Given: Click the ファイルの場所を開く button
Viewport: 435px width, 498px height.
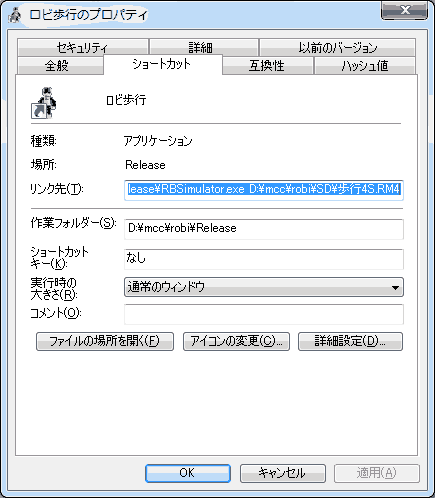Looking at the screenshot, I should (x=105, y=341).
